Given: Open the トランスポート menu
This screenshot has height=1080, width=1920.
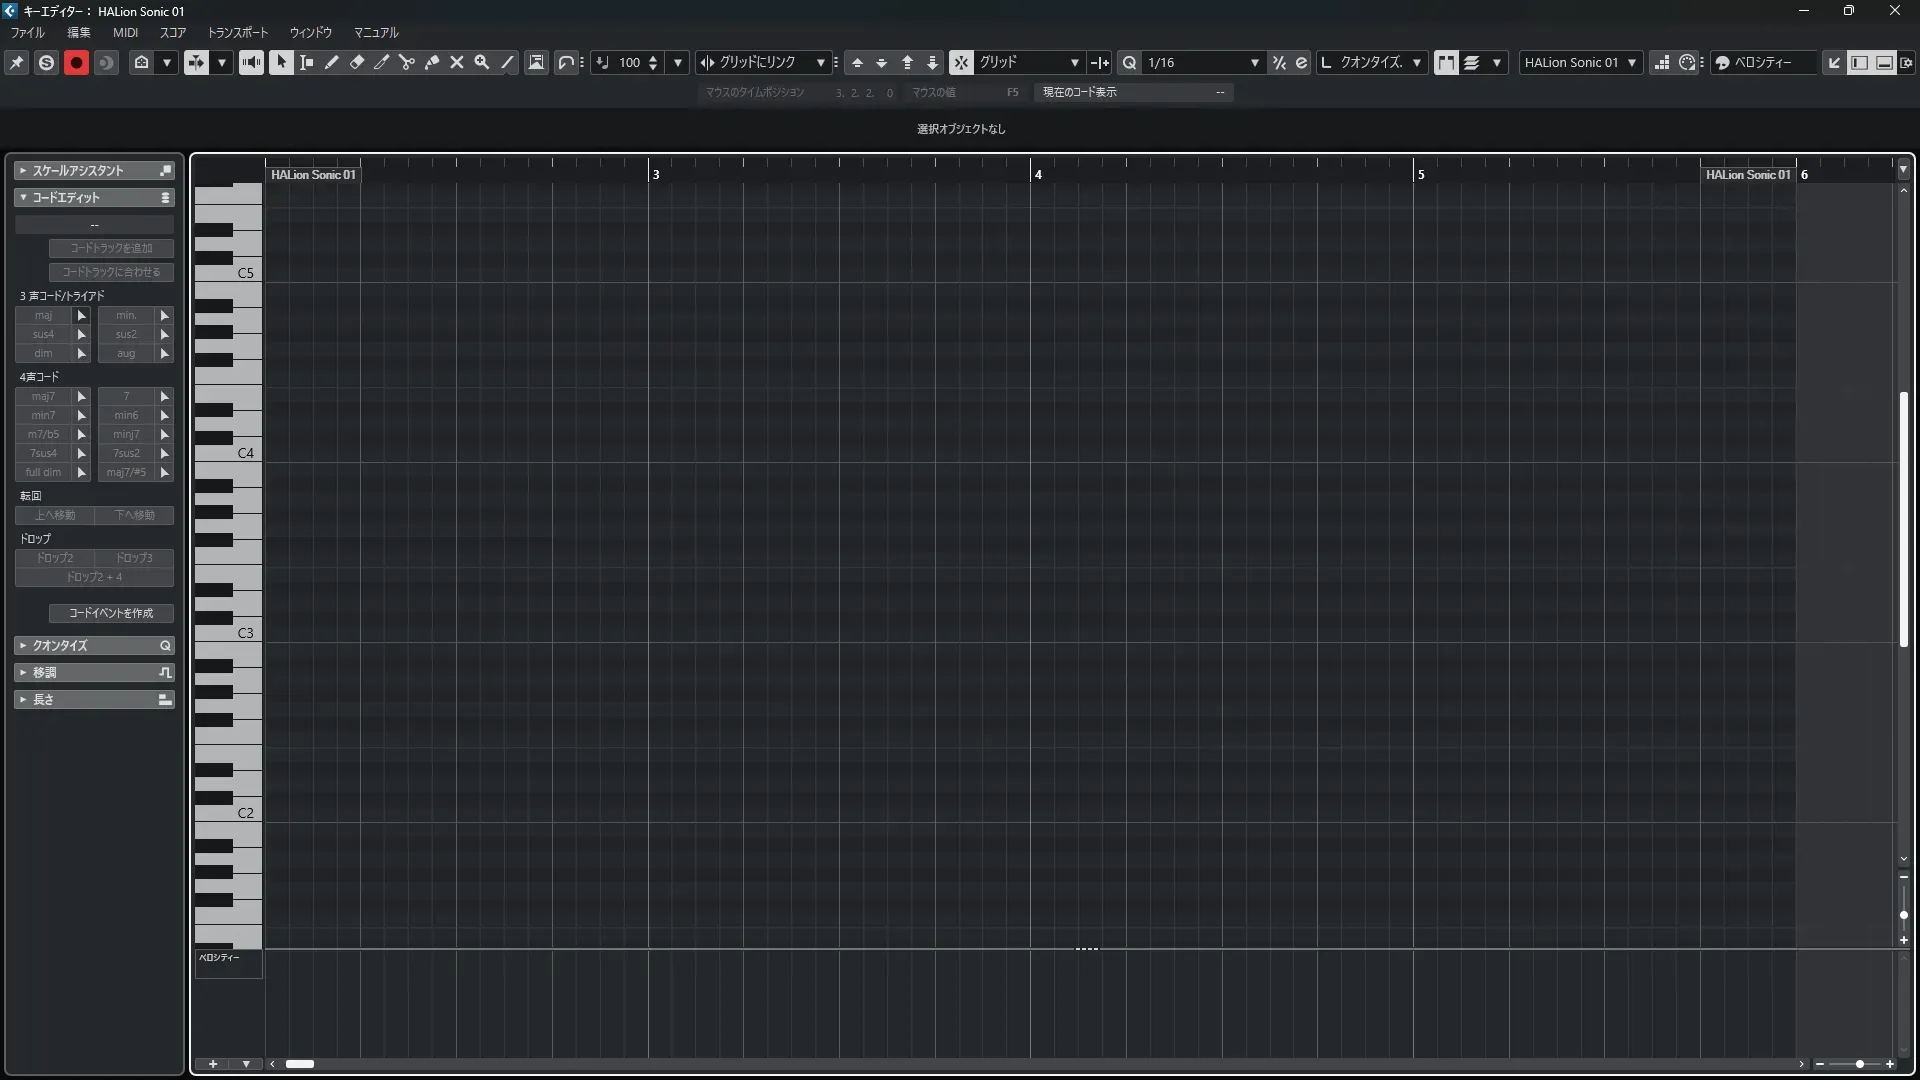Looking at the screenshot, I should click(237, 32).
